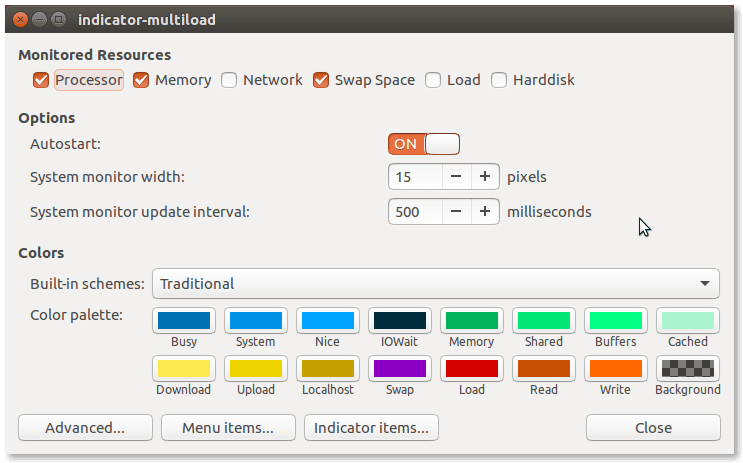The height and width of the screenshot is (463, 743).
Task: Pick the red Load color swatch
Action: (472, 369)
